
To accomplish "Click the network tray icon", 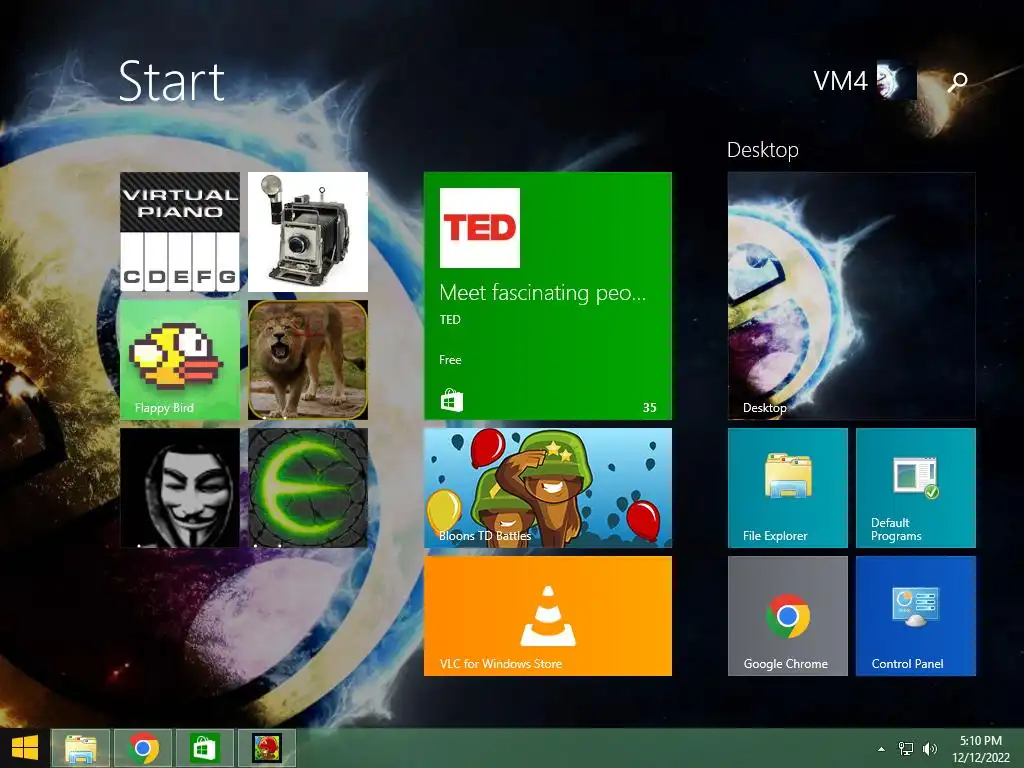I will (x=906, y=749).
